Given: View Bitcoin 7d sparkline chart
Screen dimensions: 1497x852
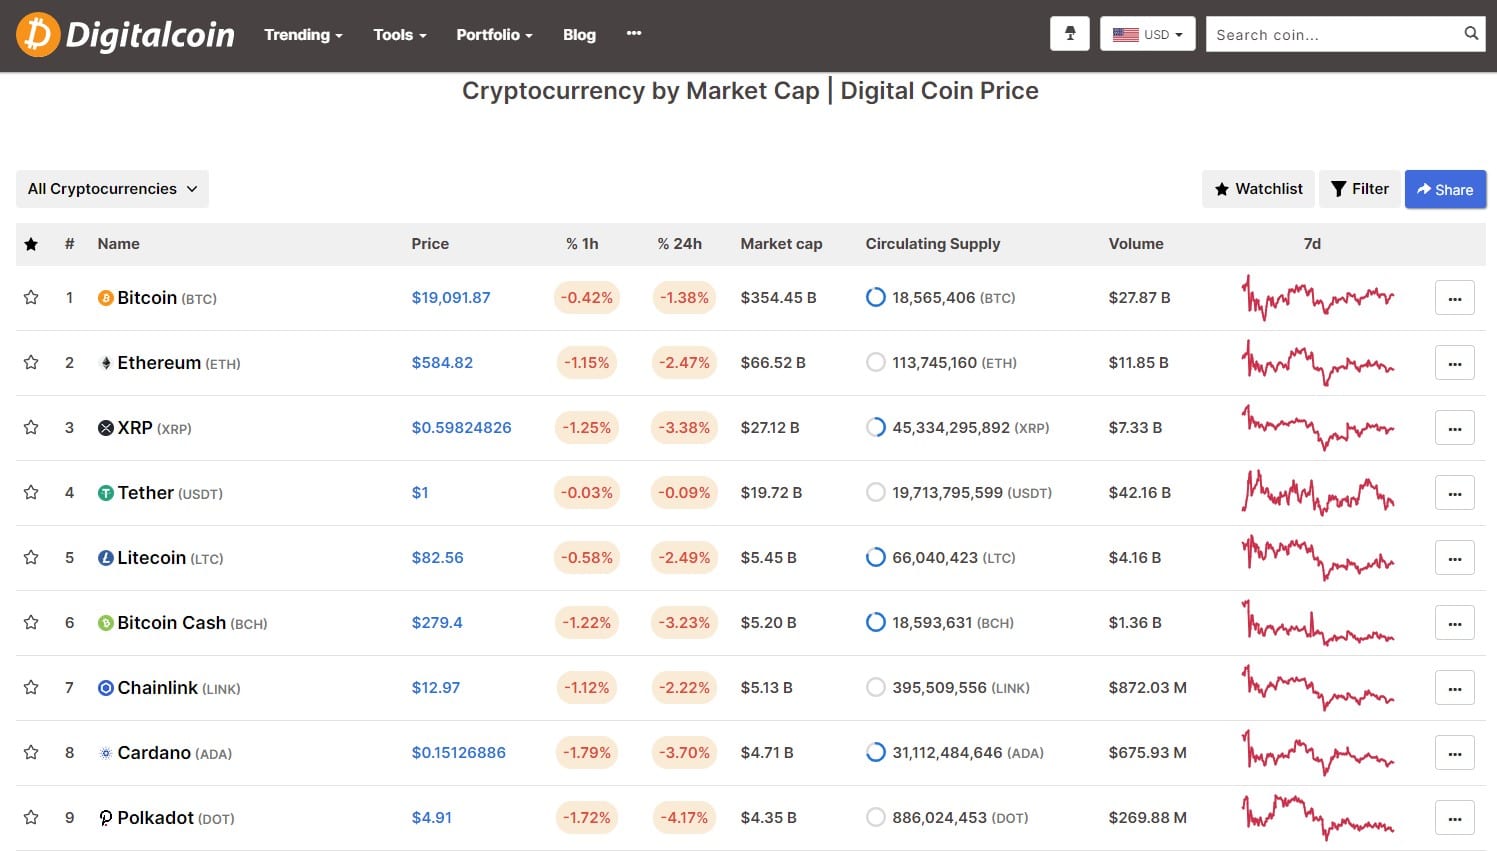Looking at the screenshot, I should [x=1318, y=298].
